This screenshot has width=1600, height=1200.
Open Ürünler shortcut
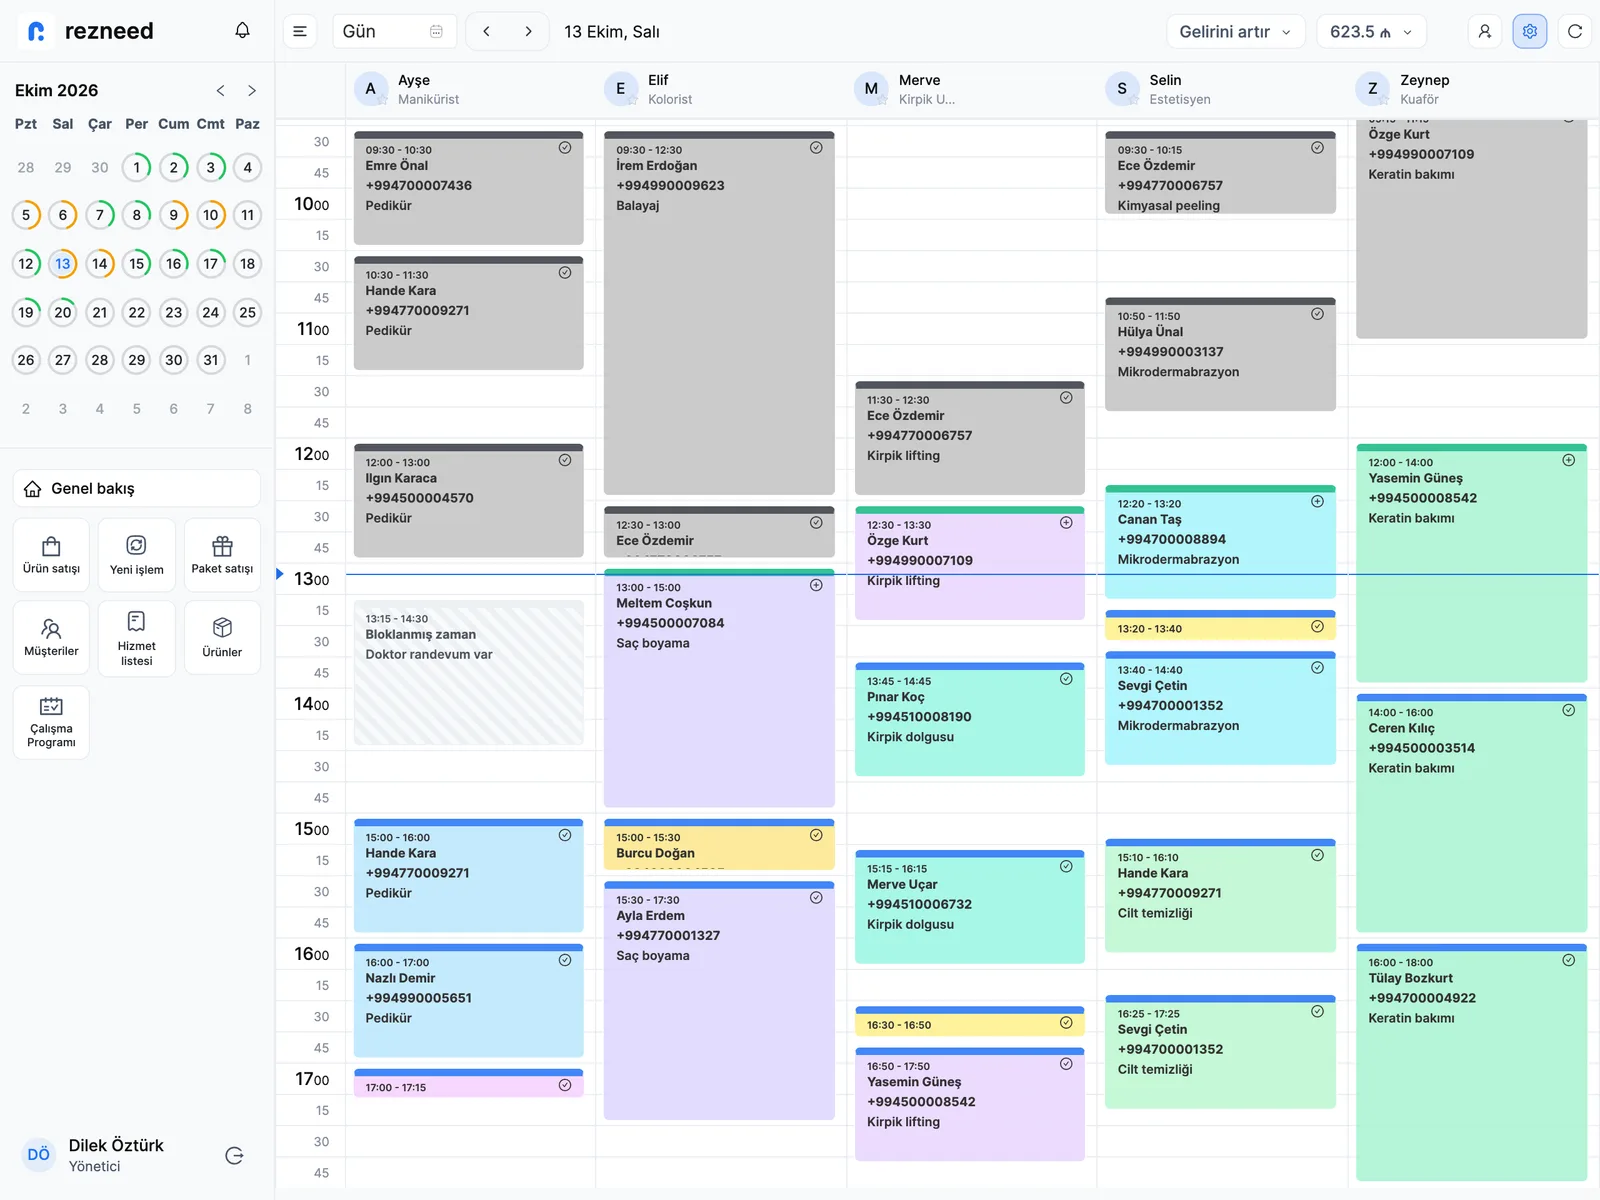pos(222,638)
